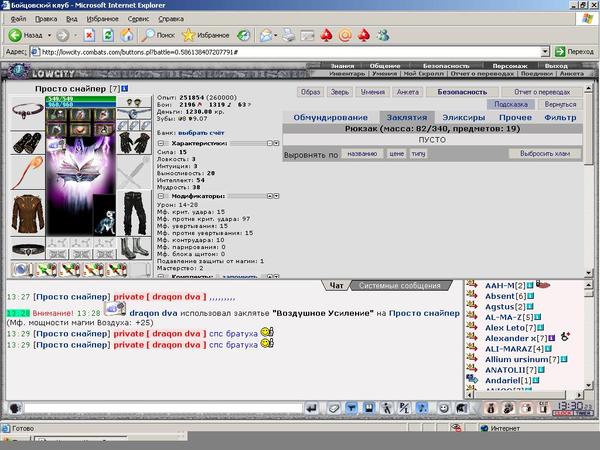Click the IE Refresh button
Viewport: 600px width, 450px height.
(108, 35)
